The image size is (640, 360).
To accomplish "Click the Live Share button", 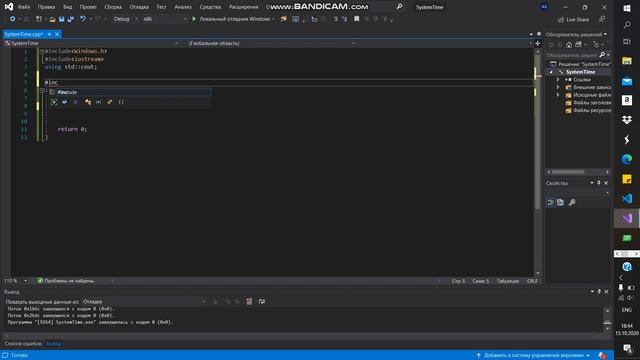I will [573, 20].
